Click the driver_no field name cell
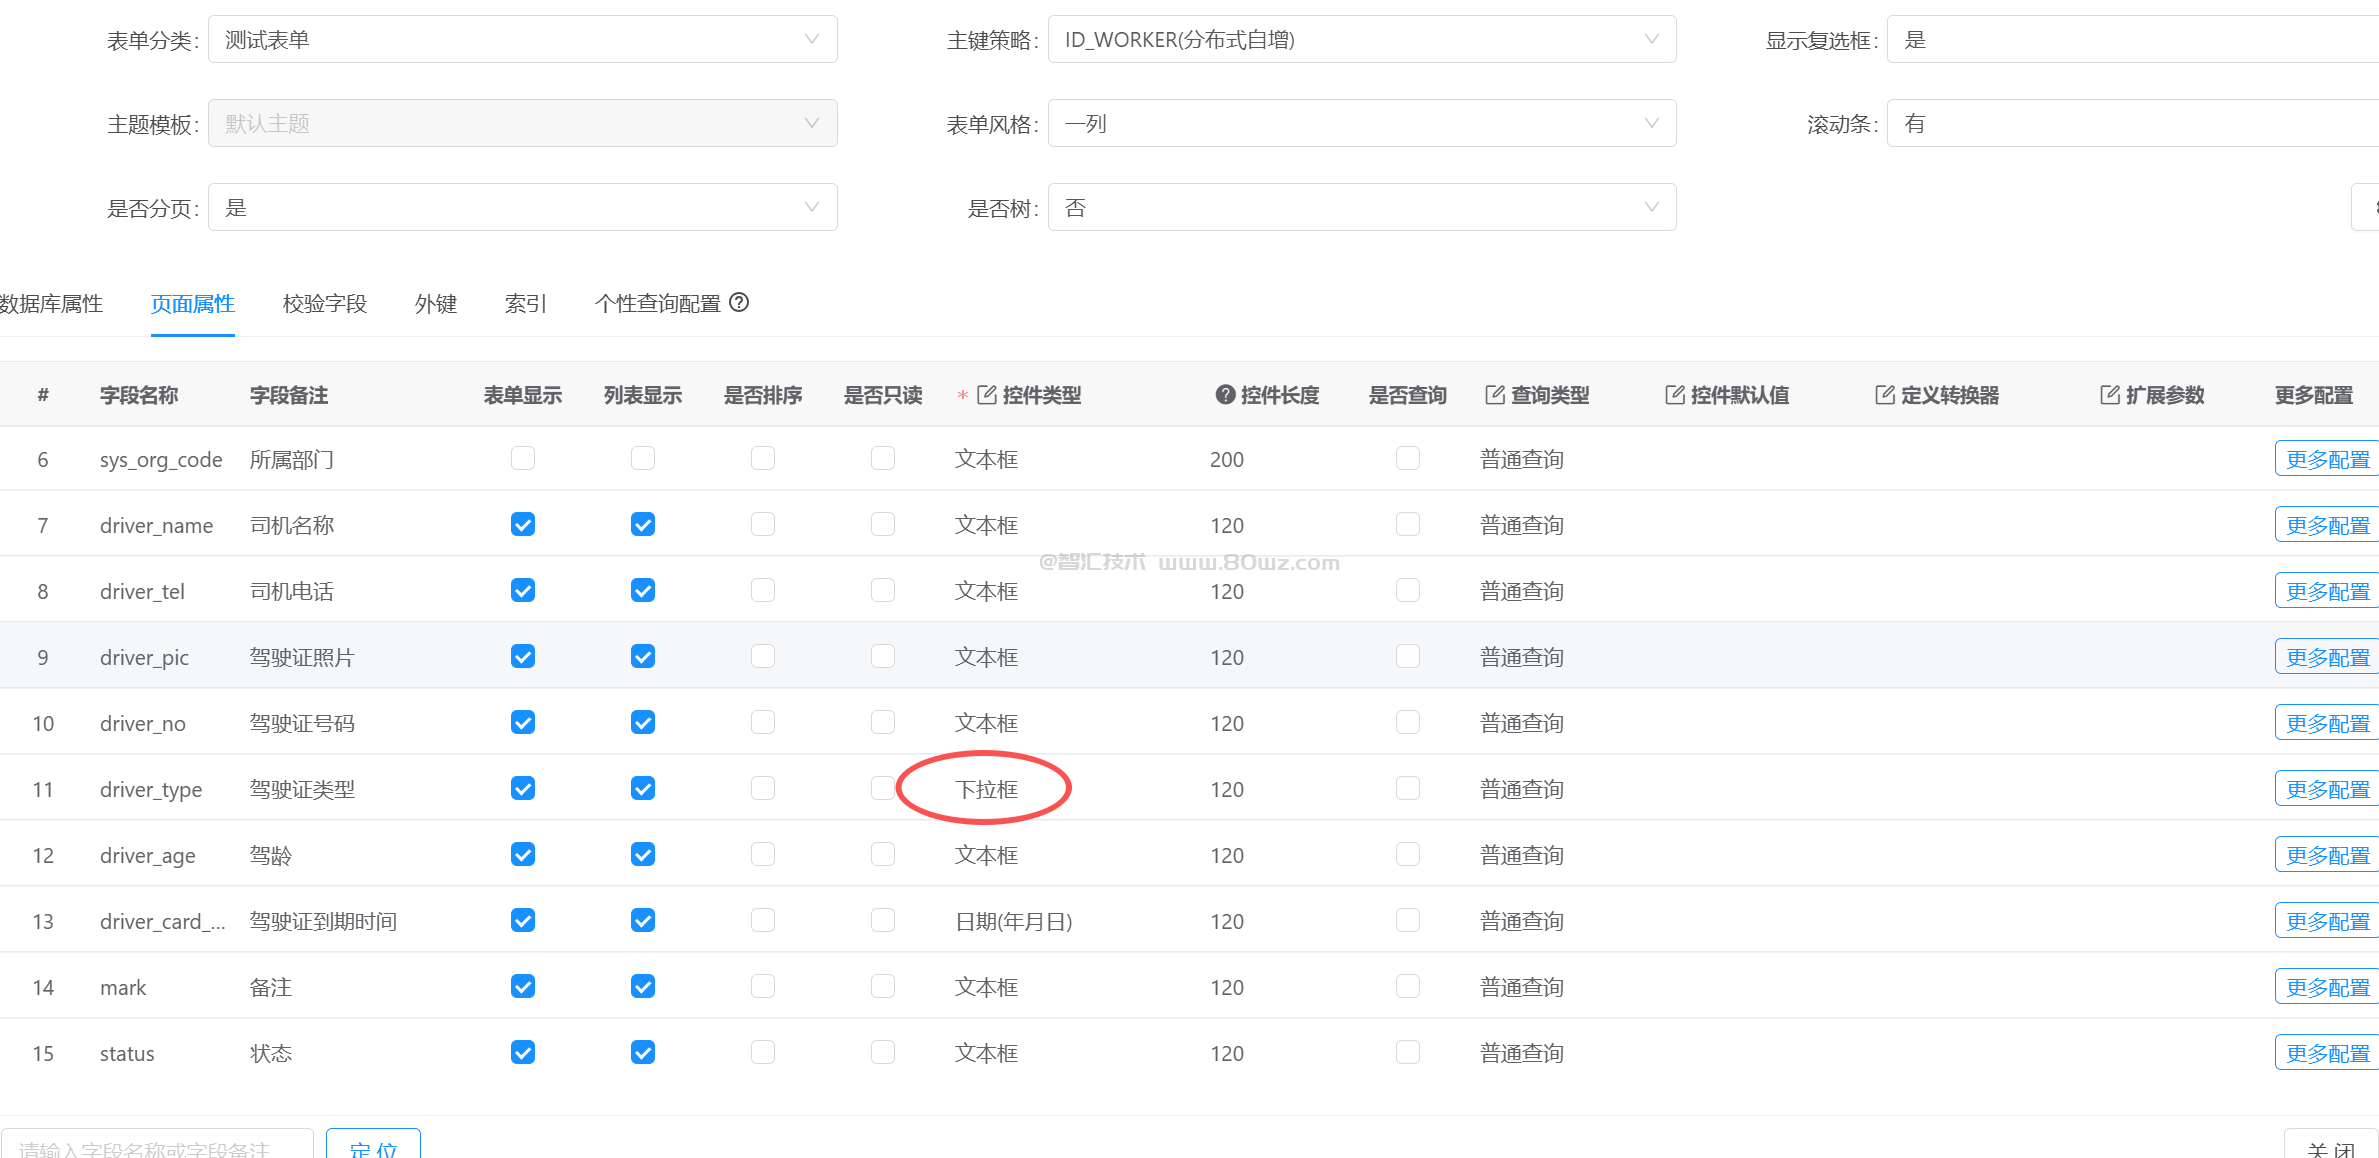The image size is (2379, 1158). 143,723
